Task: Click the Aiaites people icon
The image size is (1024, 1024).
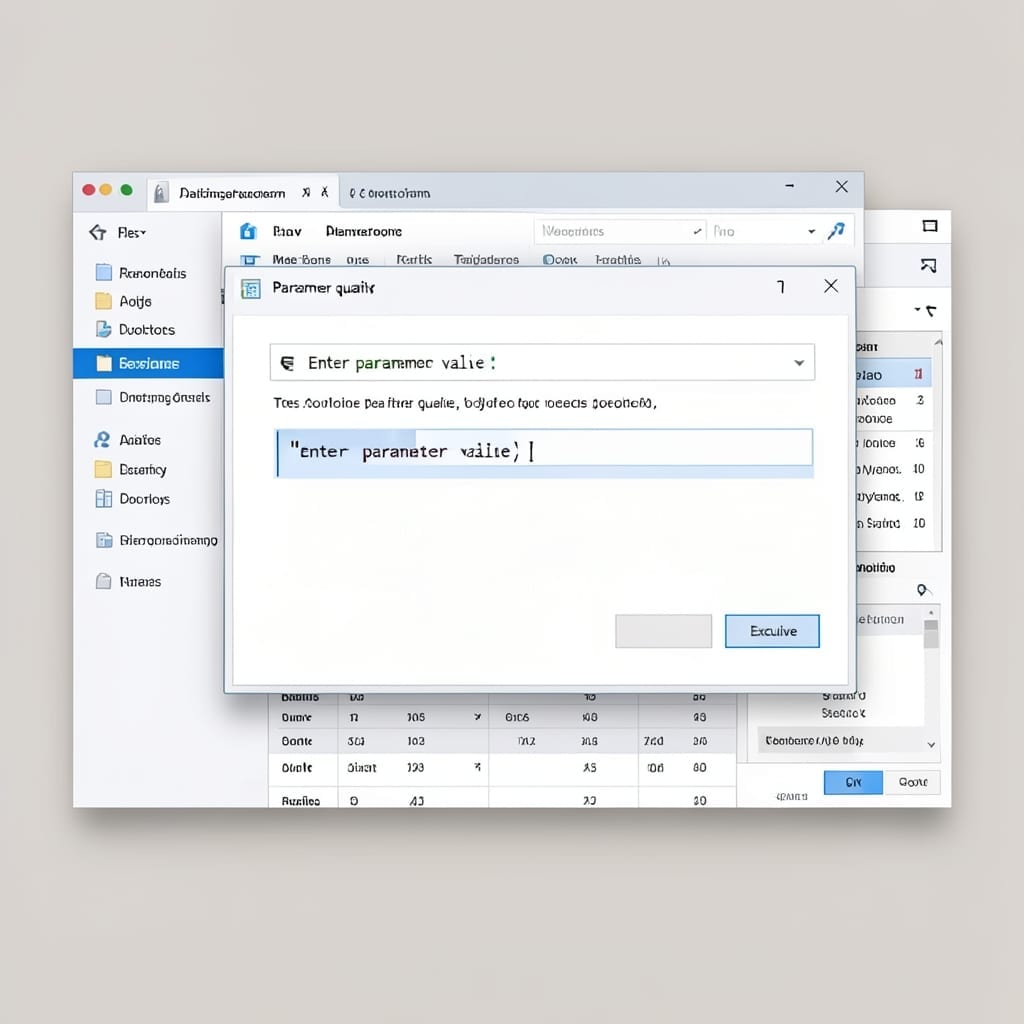Action: 102,440
